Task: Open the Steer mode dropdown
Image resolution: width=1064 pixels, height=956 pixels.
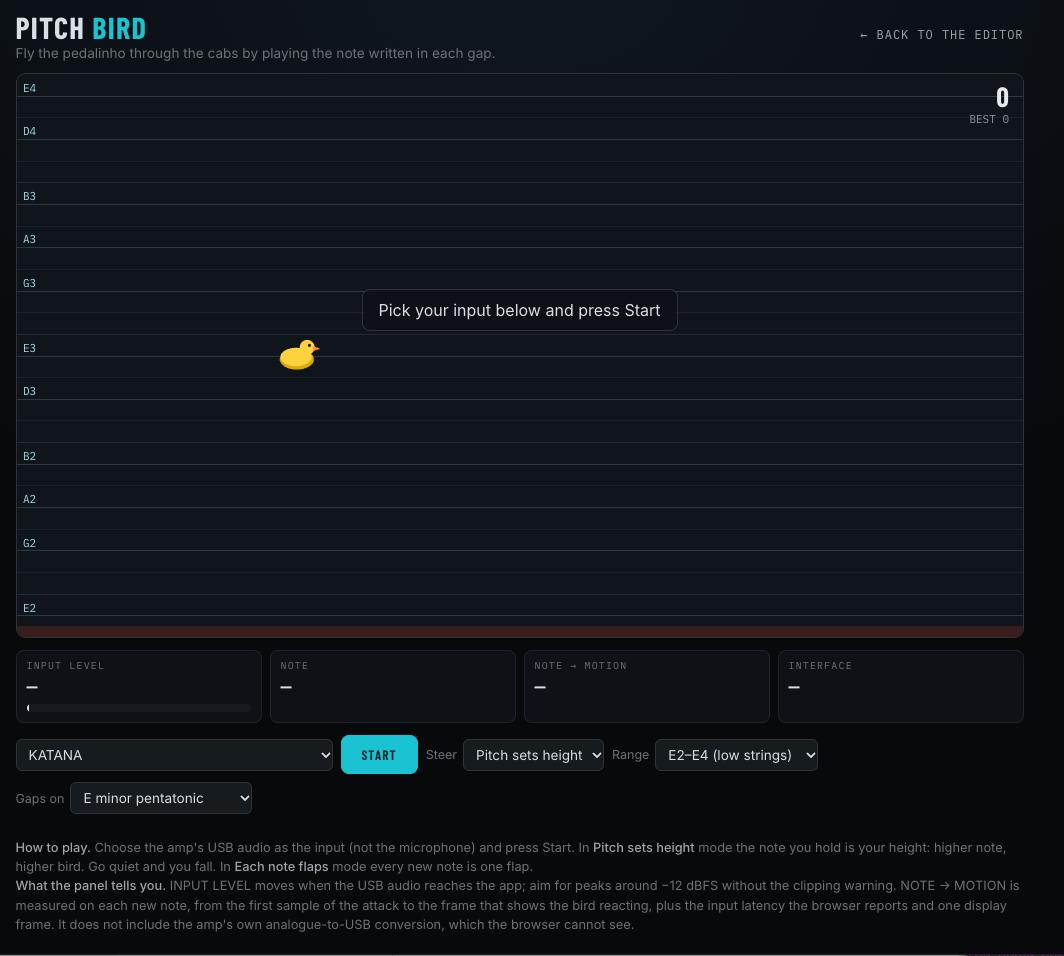Action: 533,755
